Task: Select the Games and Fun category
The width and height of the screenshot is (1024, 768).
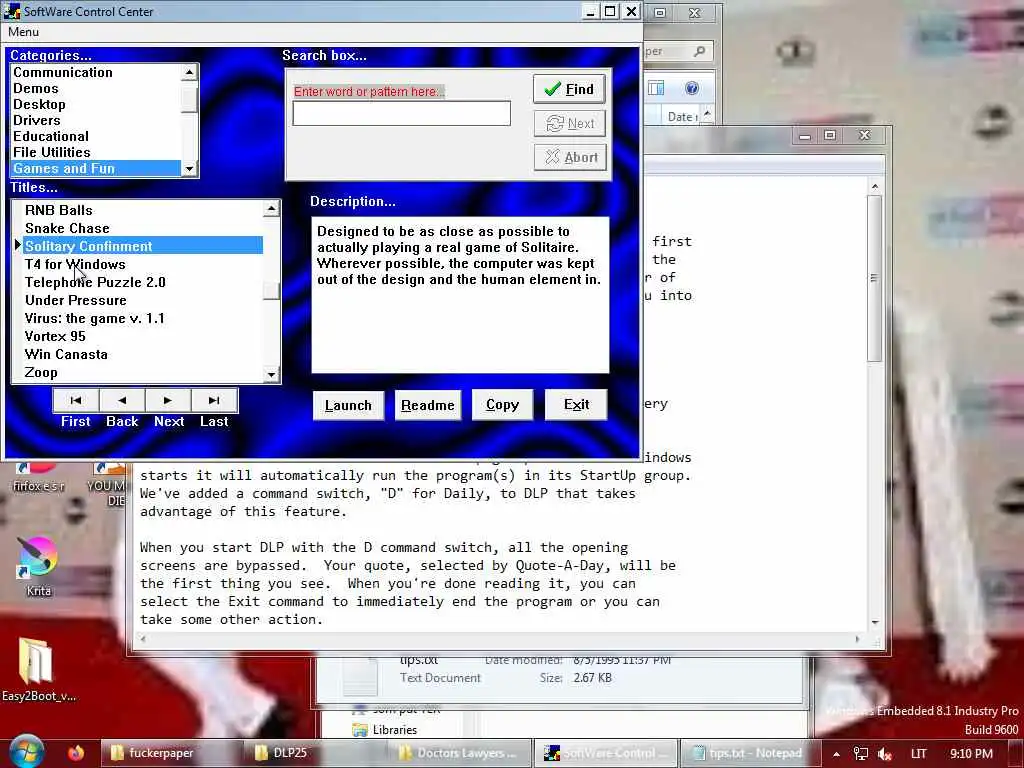Action: 96,168
